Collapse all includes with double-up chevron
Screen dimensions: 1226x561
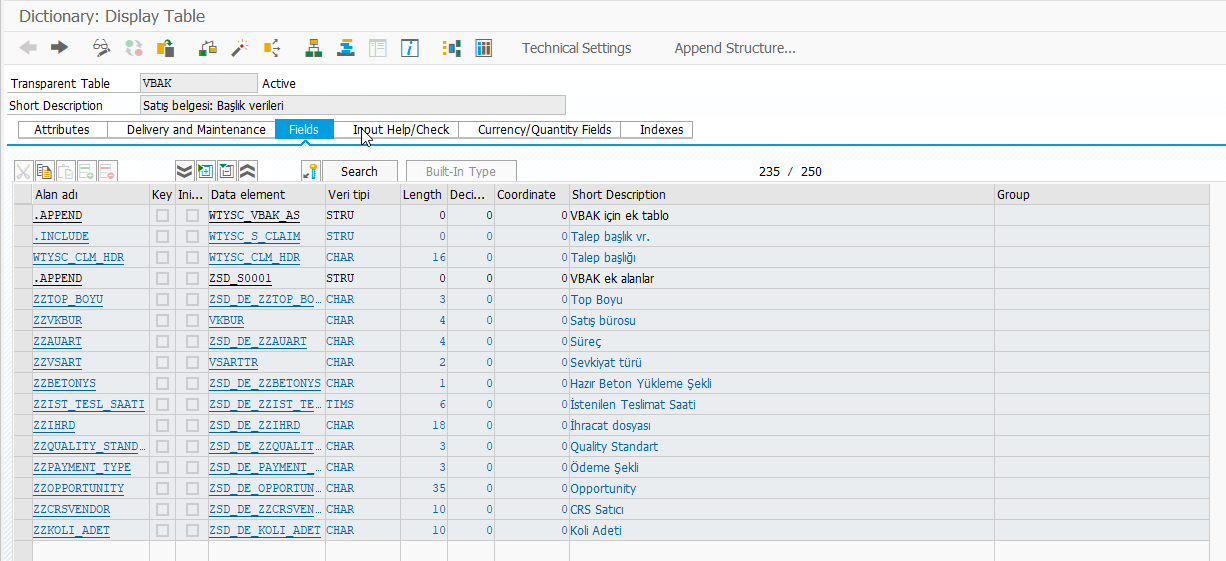coord(248,171)
